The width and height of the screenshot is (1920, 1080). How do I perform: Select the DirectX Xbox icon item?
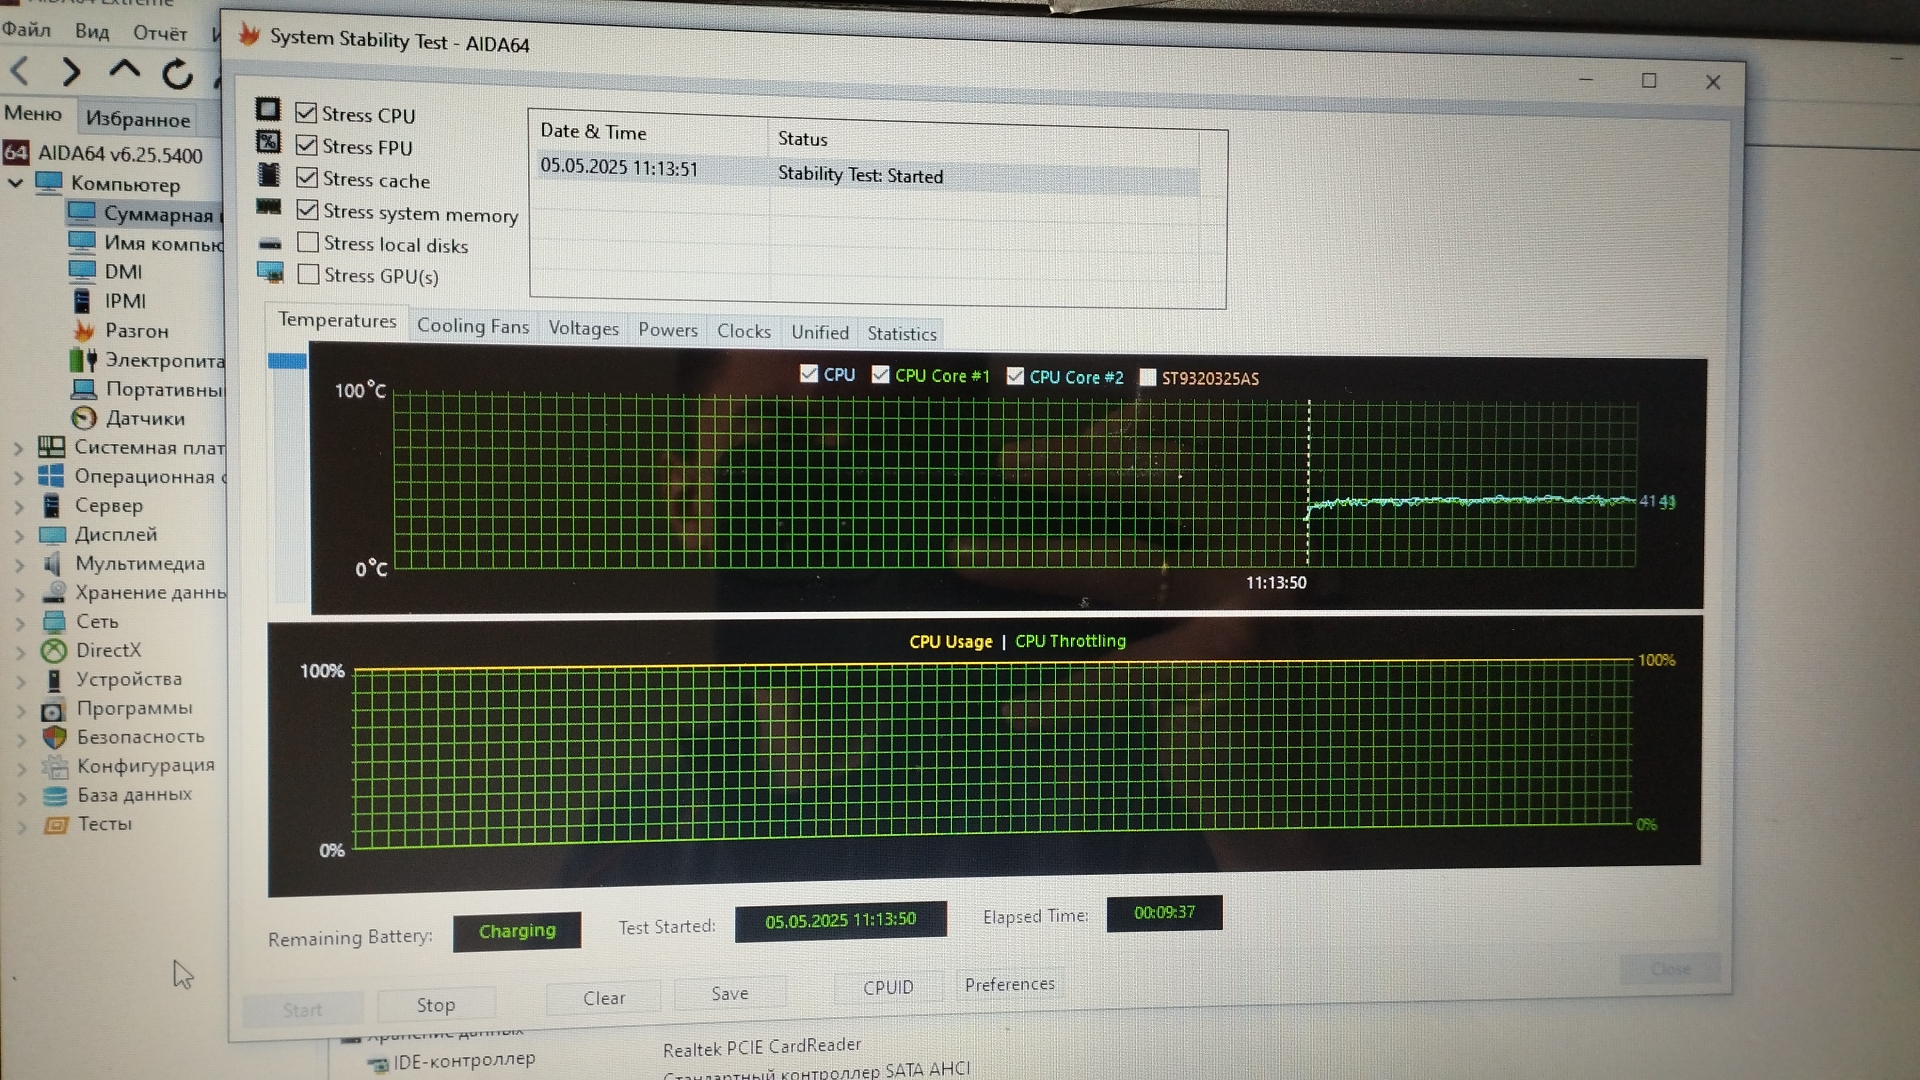click(53, 650)
